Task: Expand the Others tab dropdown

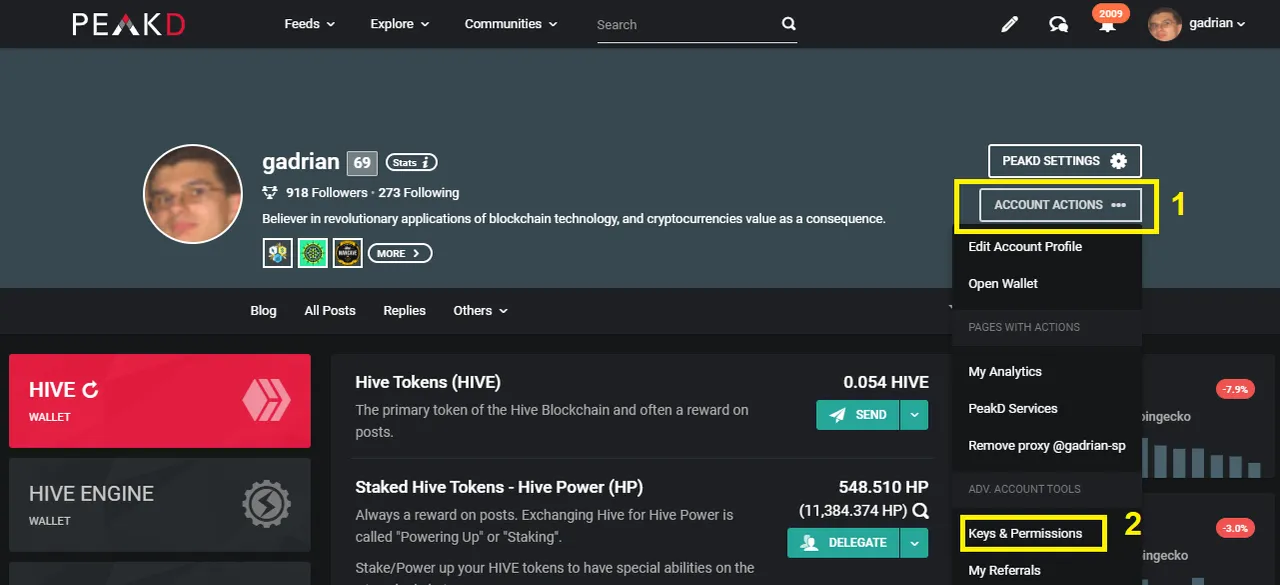Action: coord(480,311)
